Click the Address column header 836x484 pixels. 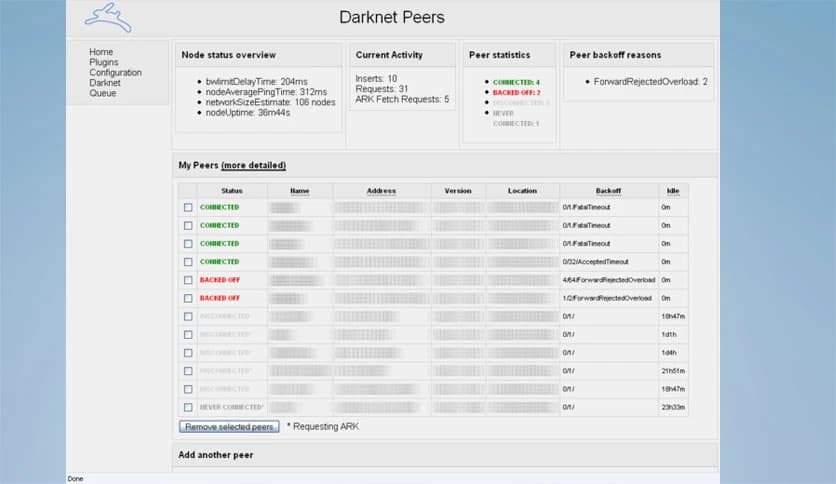[x=381, y=190]
